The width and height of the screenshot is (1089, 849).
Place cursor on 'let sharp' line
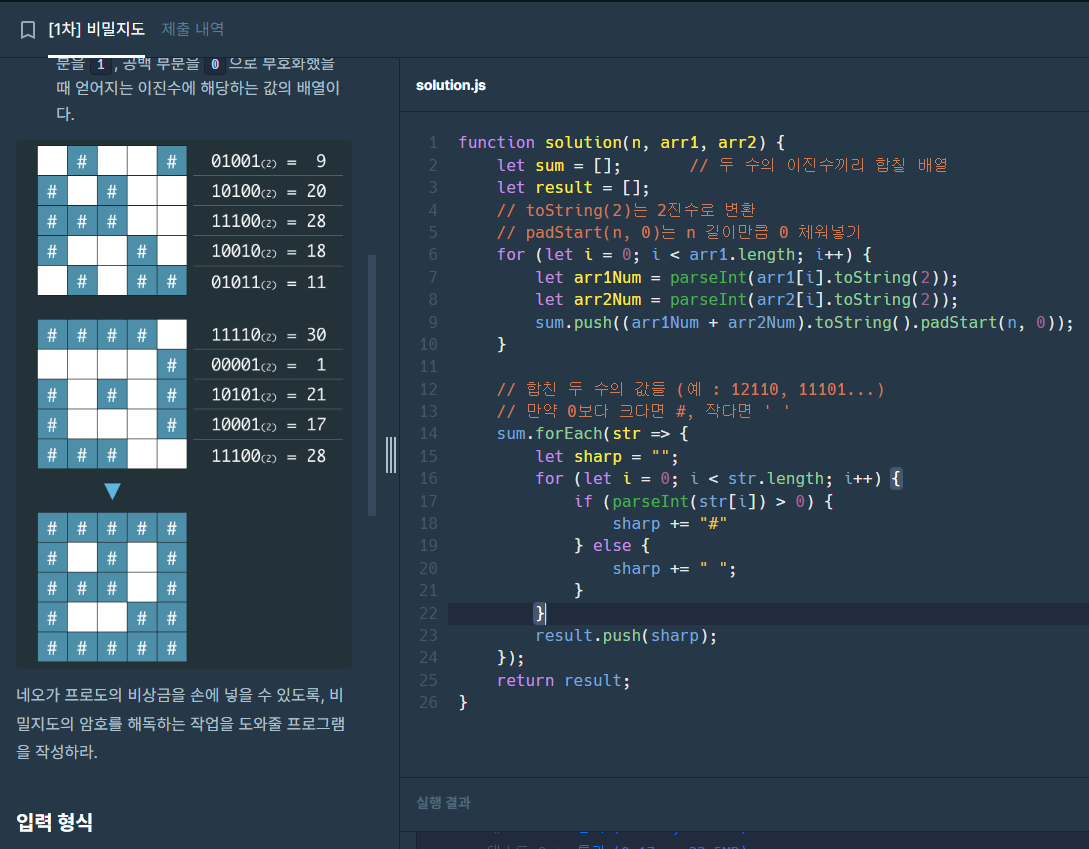(x=606, y=456)
